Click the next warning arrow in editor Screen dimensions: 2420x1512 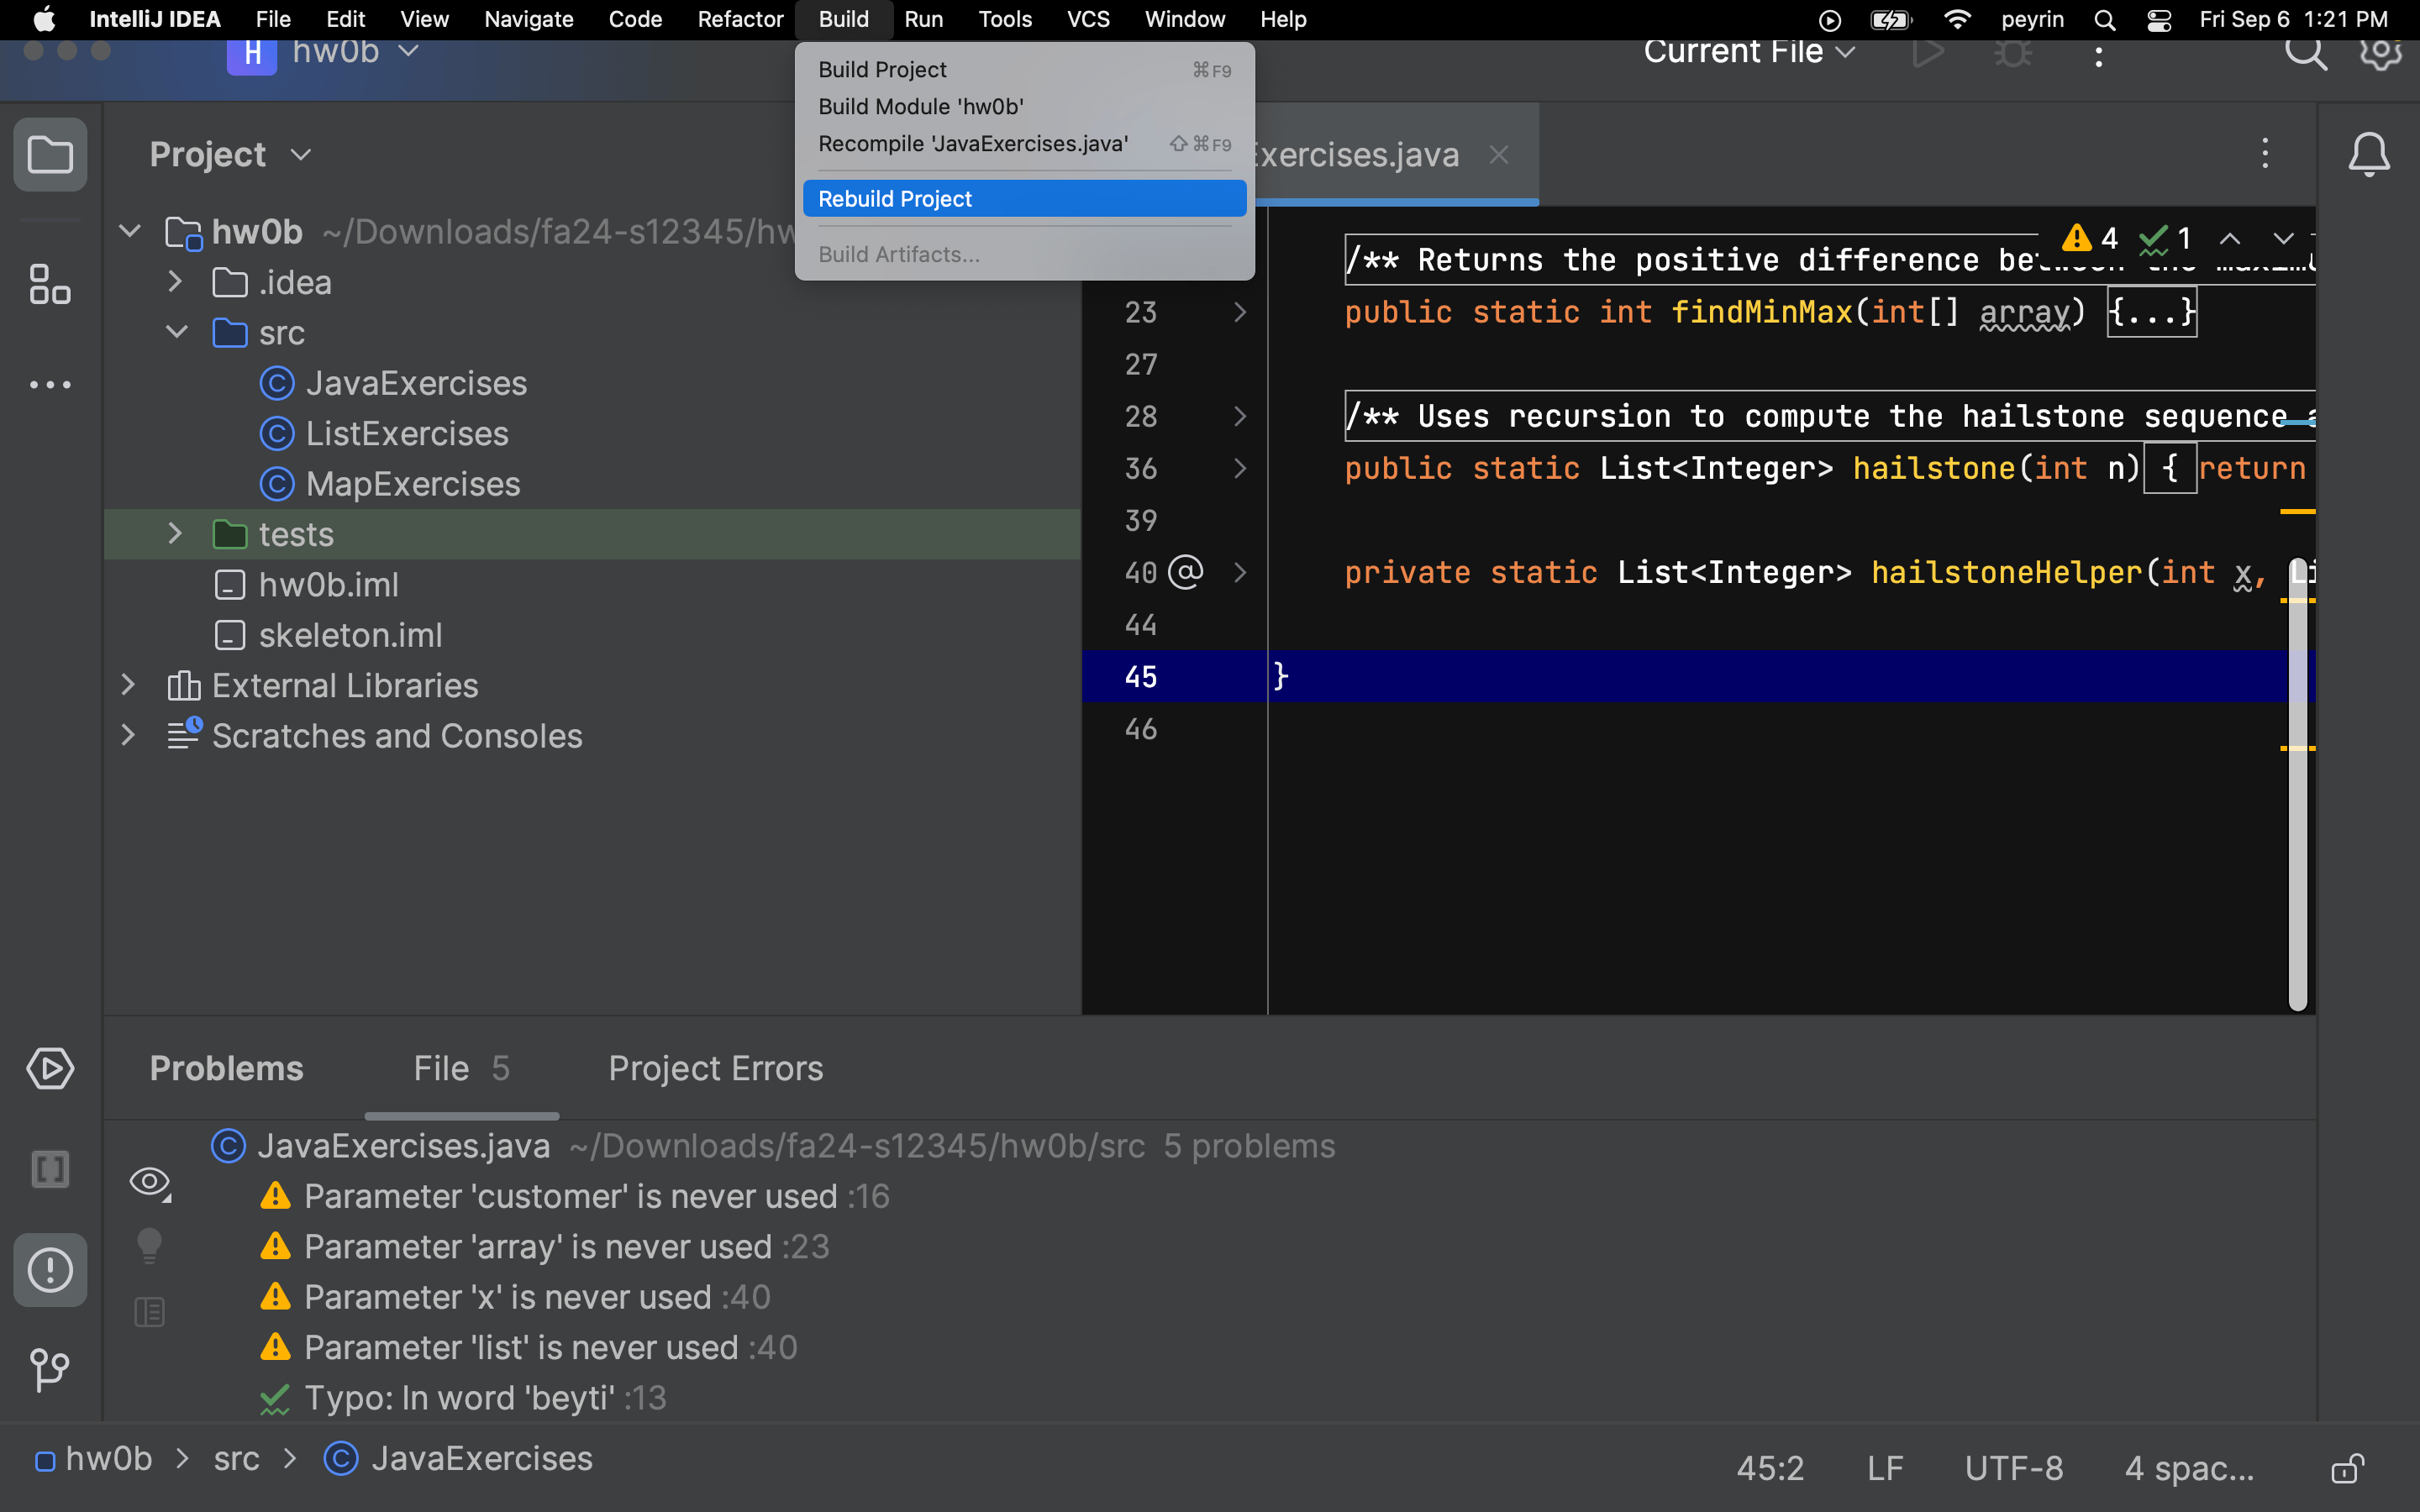(x=2283, y=238)
